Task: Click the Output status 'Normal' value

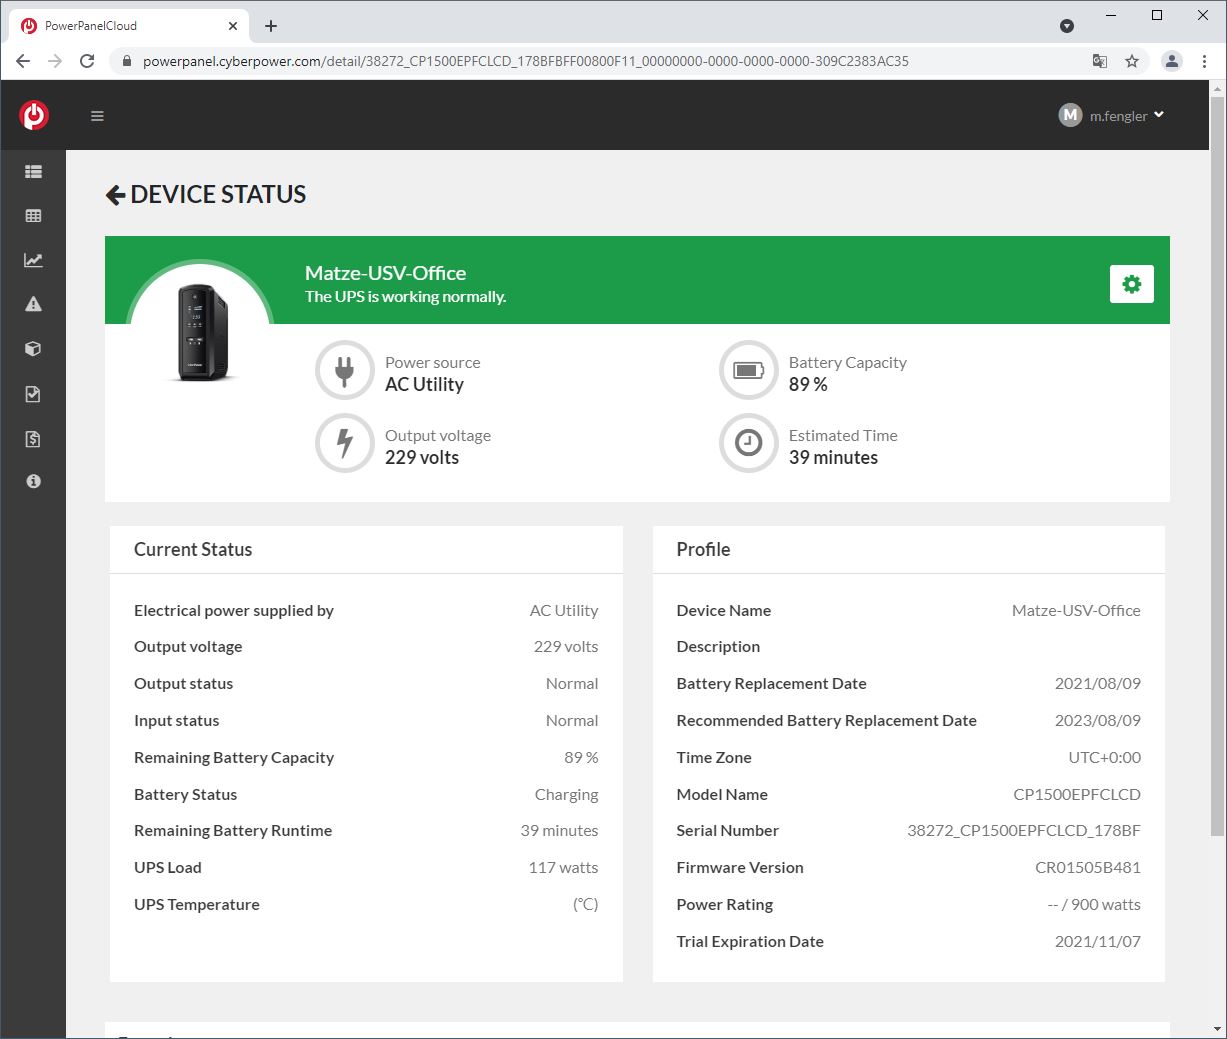Action: coord(572,684)
